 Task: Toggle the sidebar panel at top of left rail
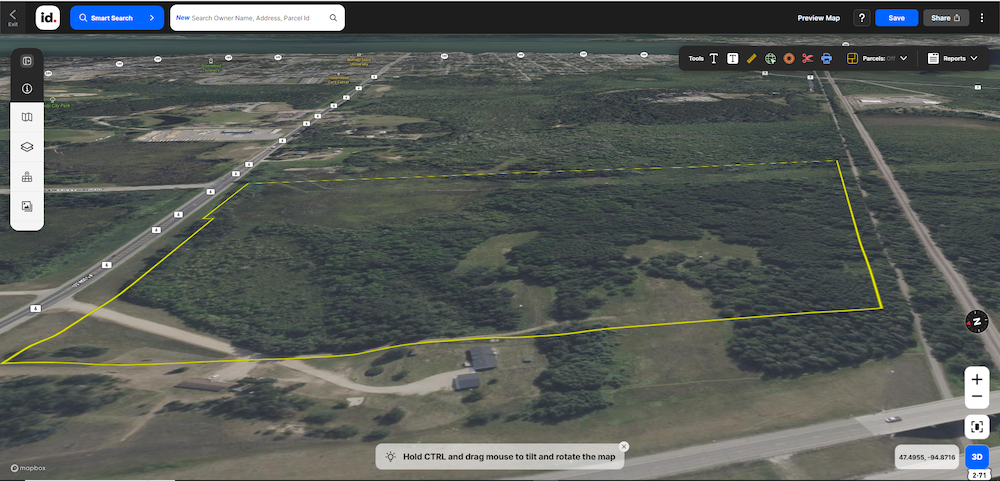click(27, 61)
